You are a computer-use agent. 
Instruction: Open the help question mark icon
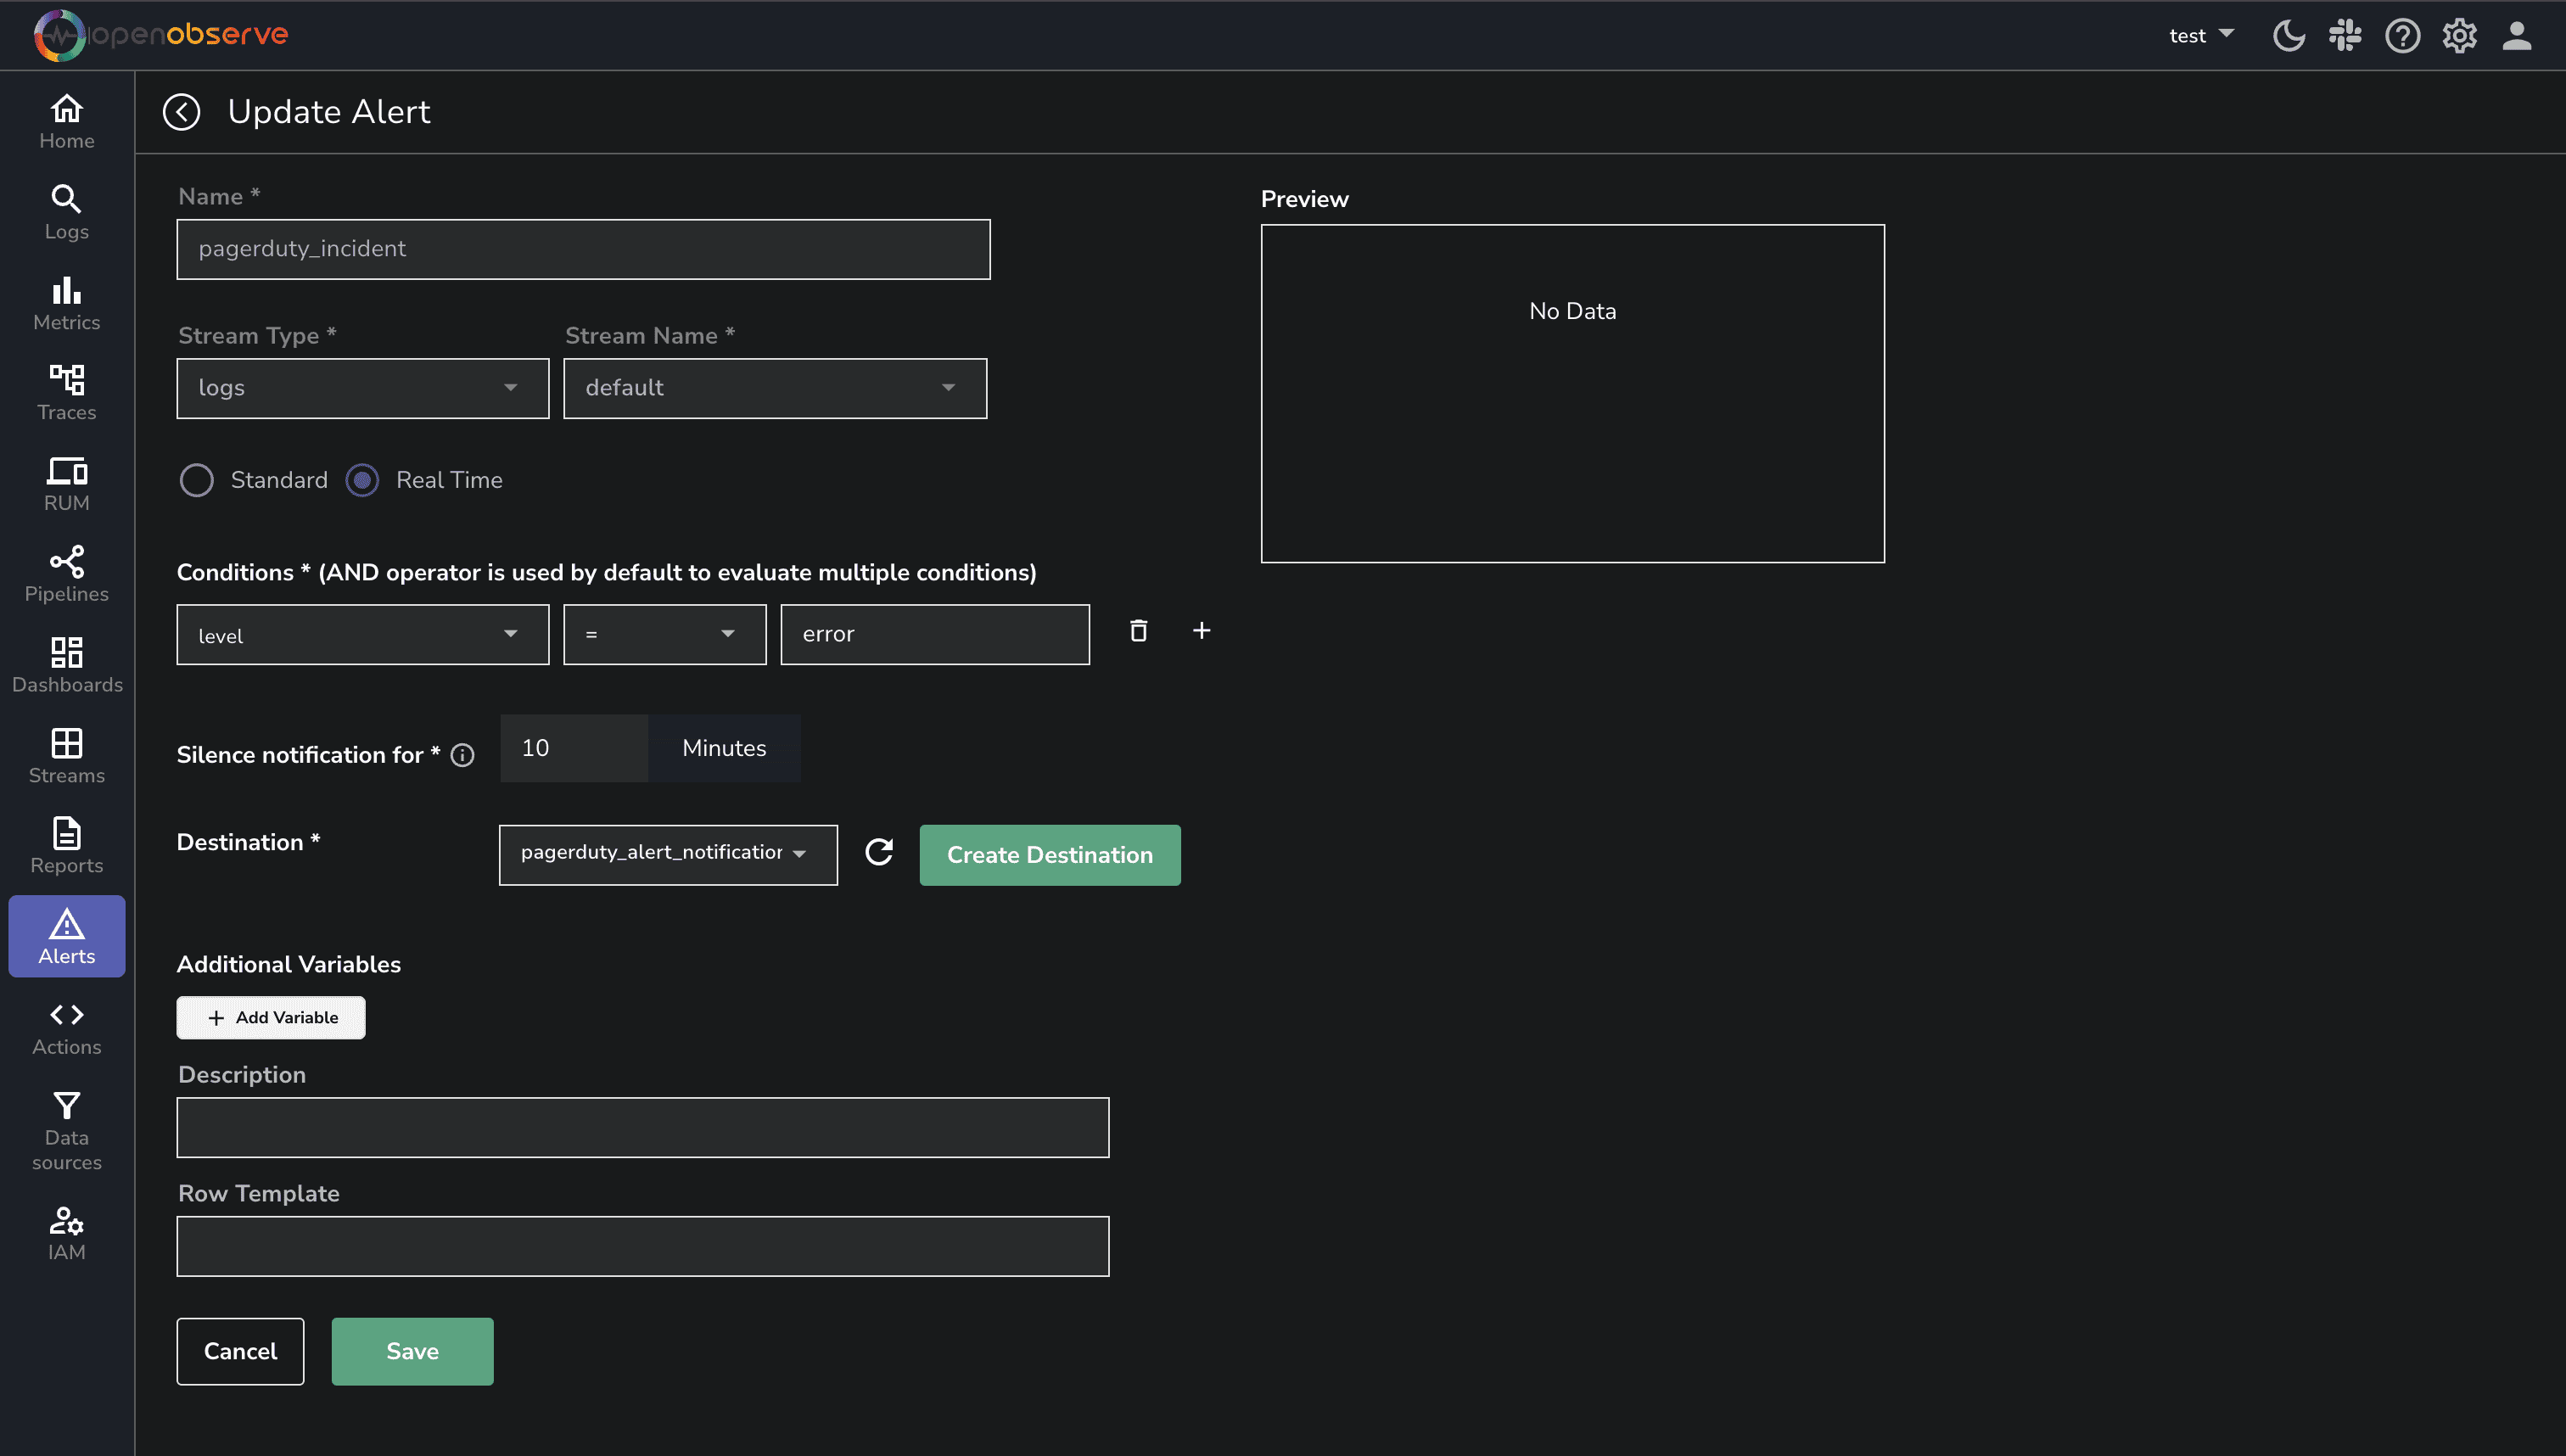point(2402,36)
